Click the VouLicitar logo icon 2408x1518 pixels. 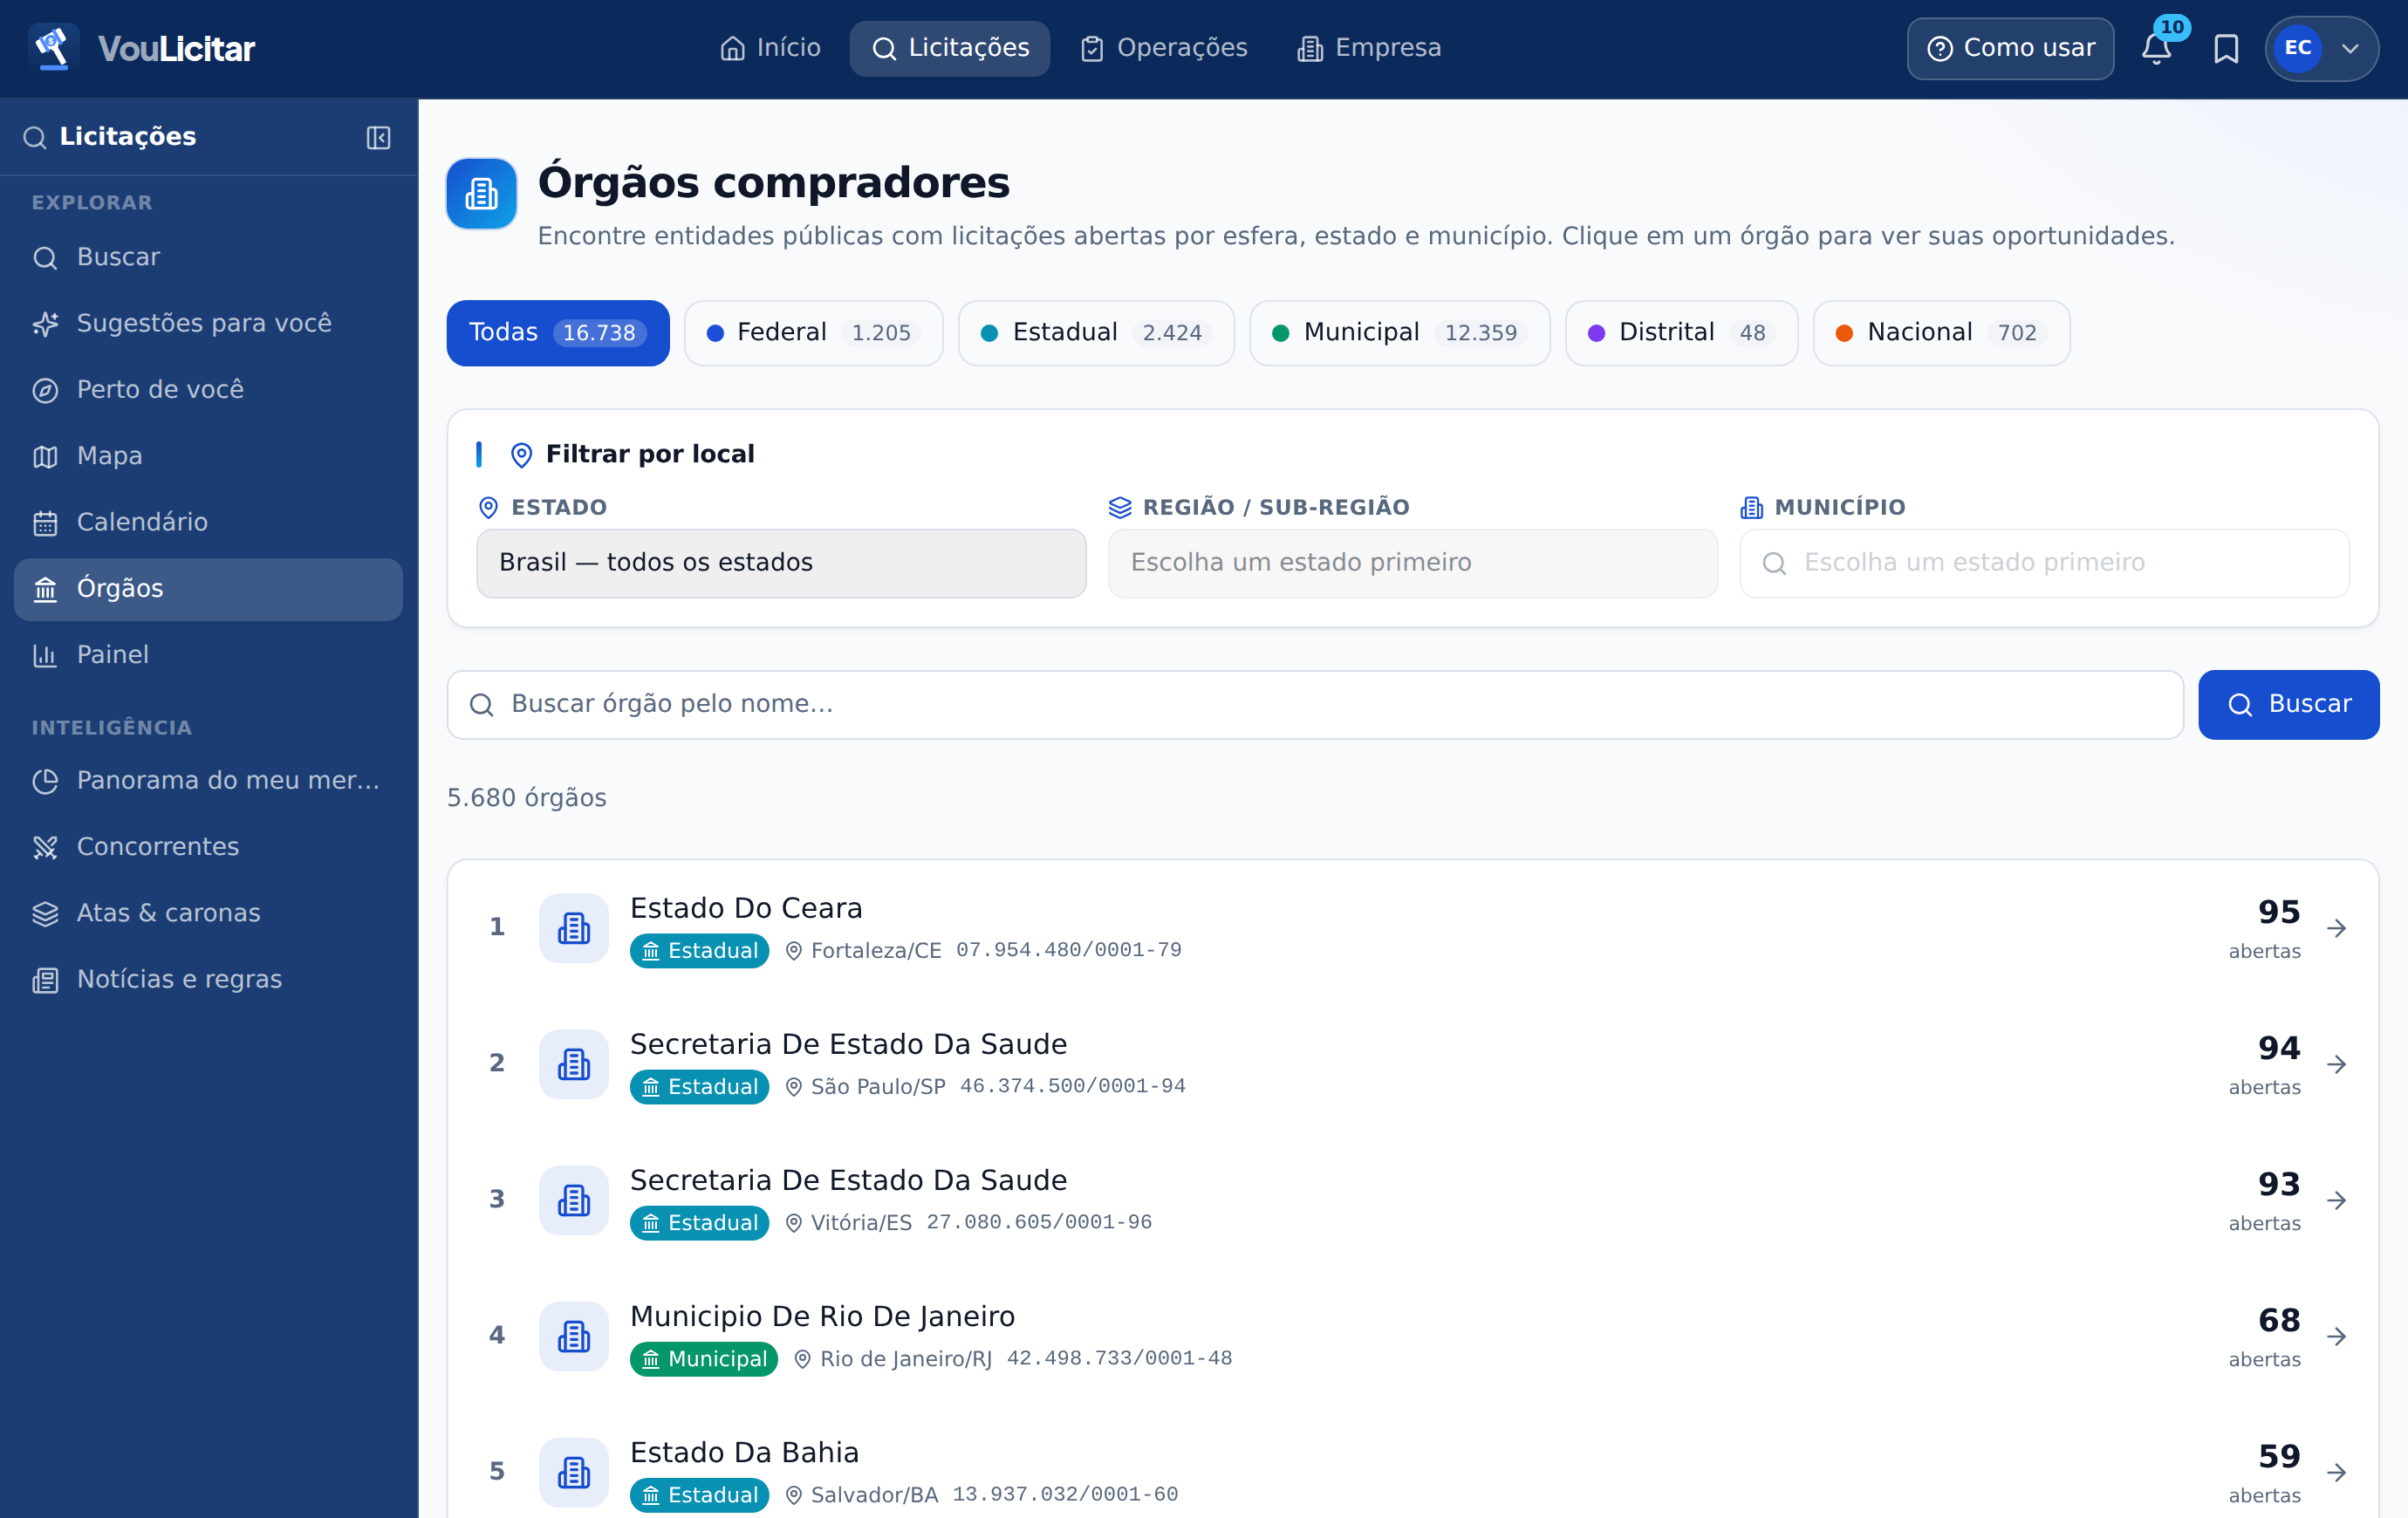tap(54, 48)
